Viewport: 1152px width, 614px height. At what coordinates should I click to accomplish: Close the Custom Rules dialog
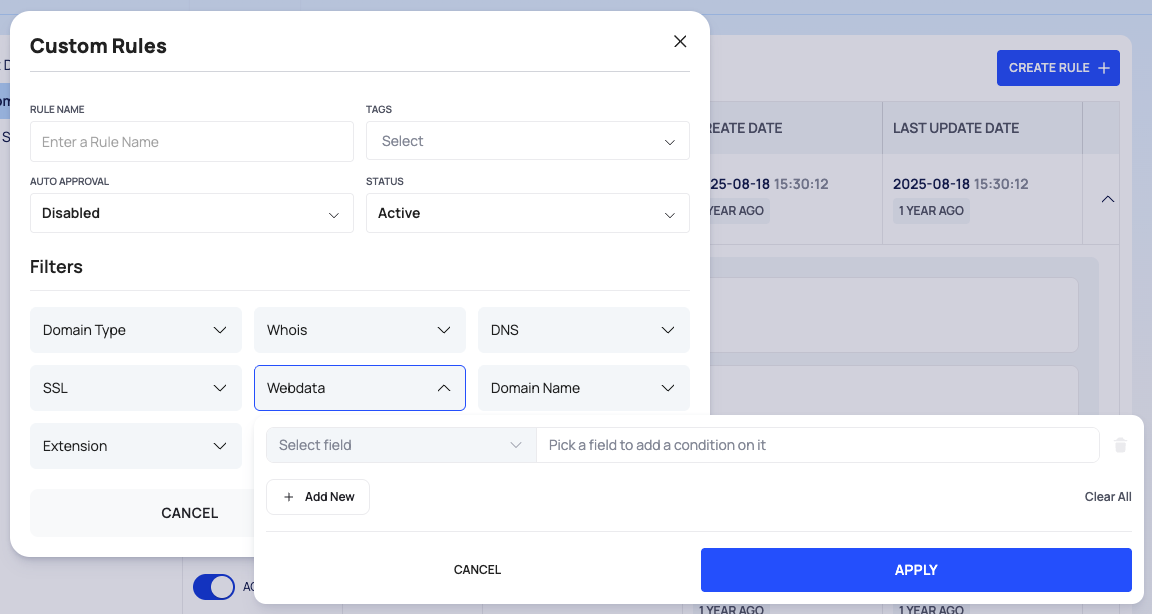[x=680, y=42]
